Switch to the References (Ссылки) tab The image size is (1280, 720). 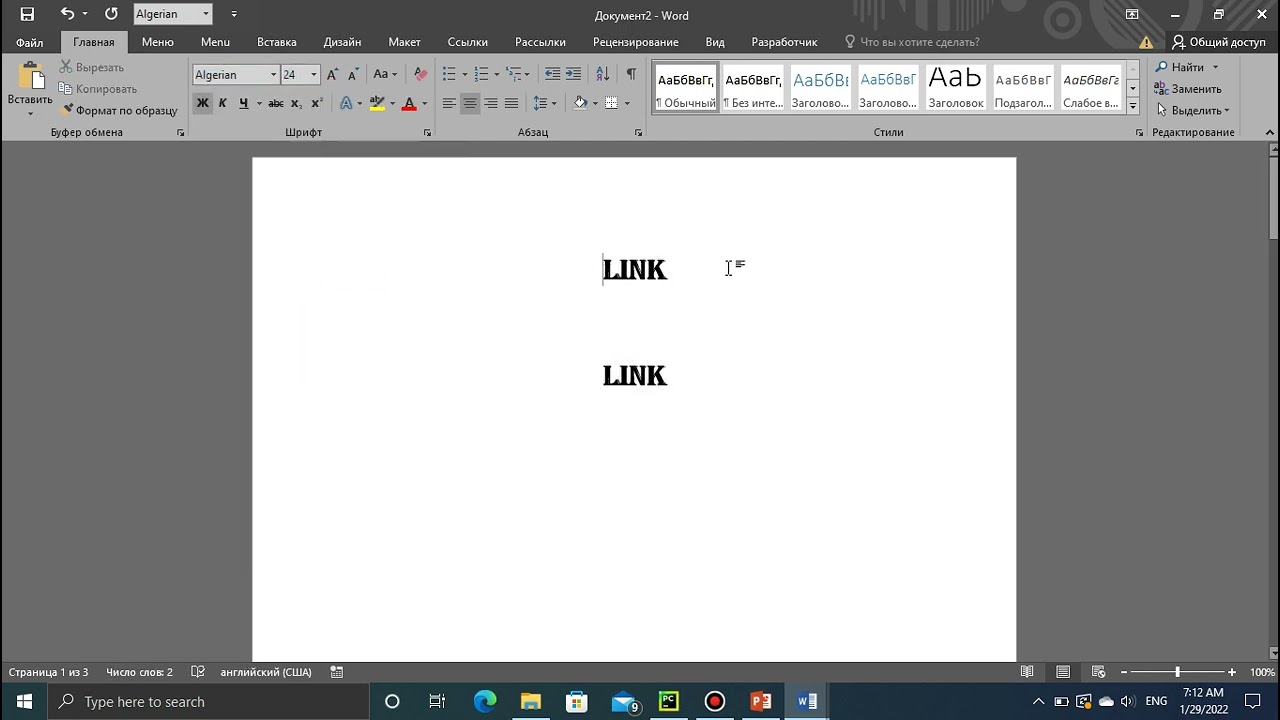[468, 42]
